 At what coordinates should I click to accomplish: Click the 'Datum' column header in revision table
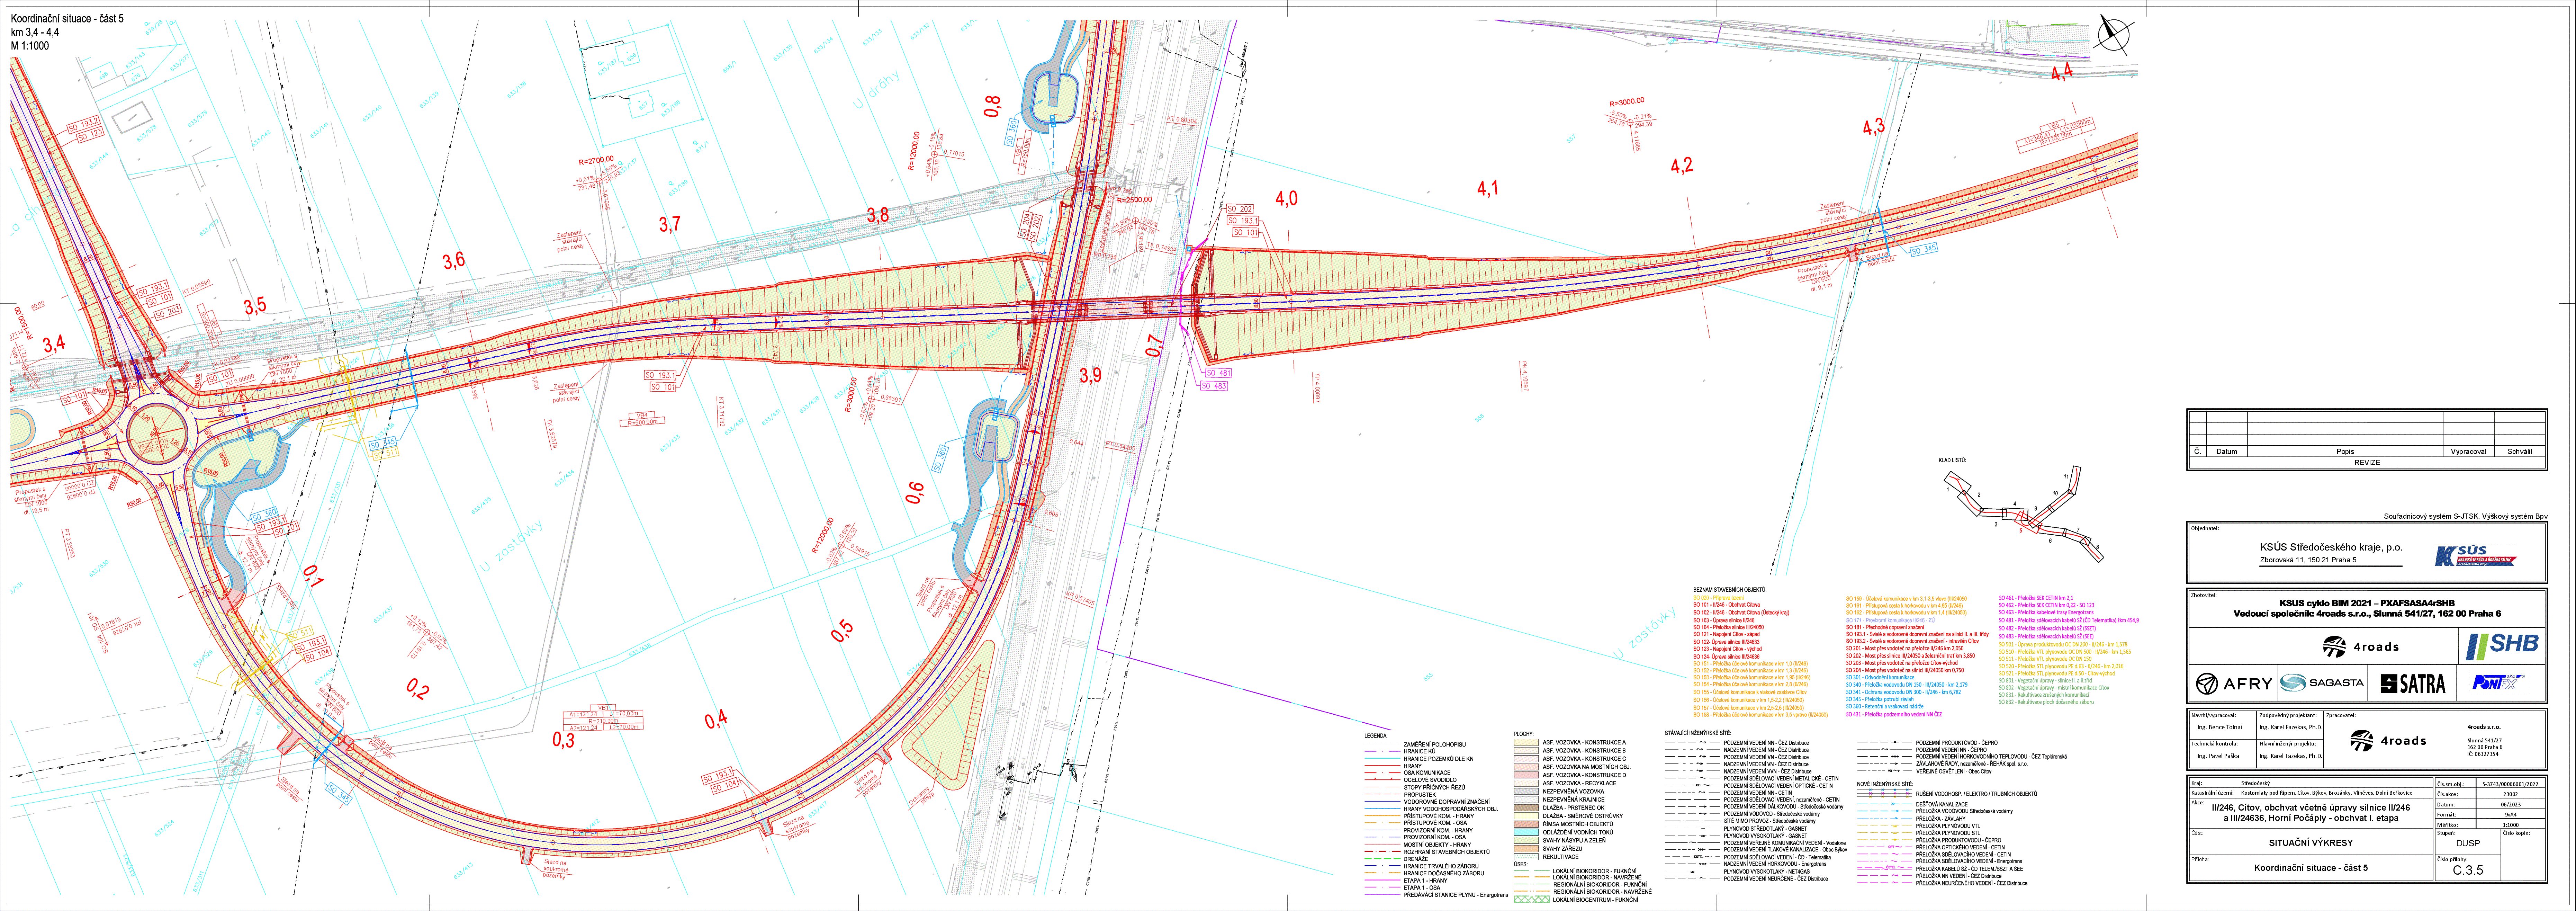(x=2227, y=451)
